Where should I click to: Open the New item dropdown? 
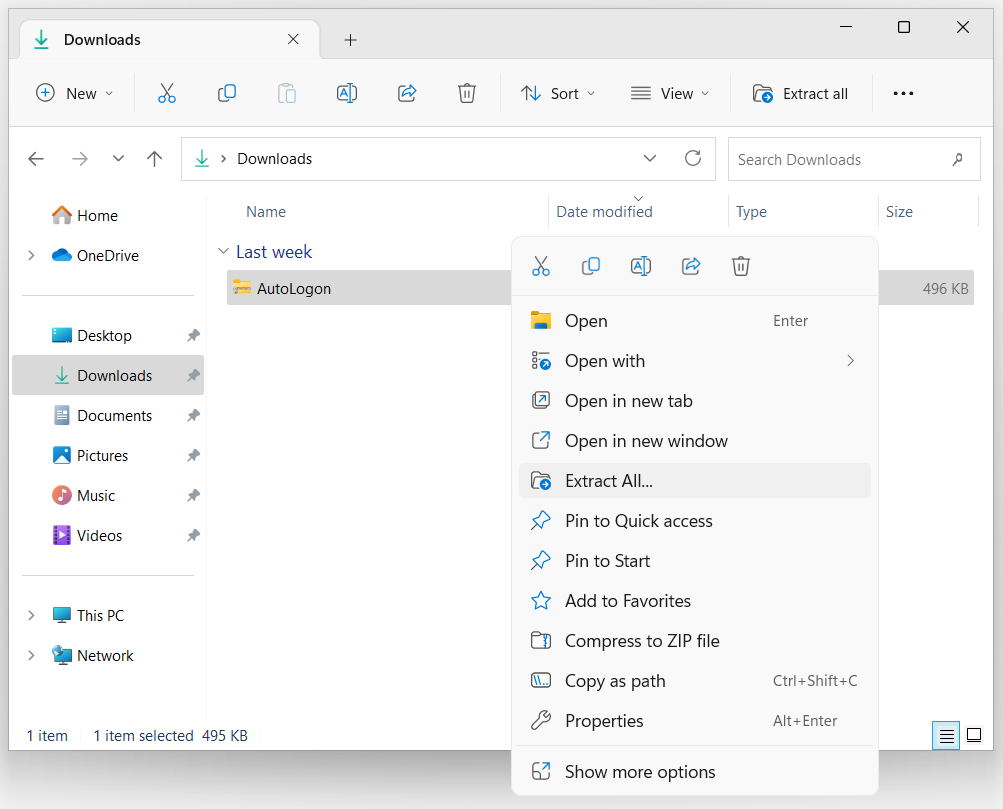75,93
